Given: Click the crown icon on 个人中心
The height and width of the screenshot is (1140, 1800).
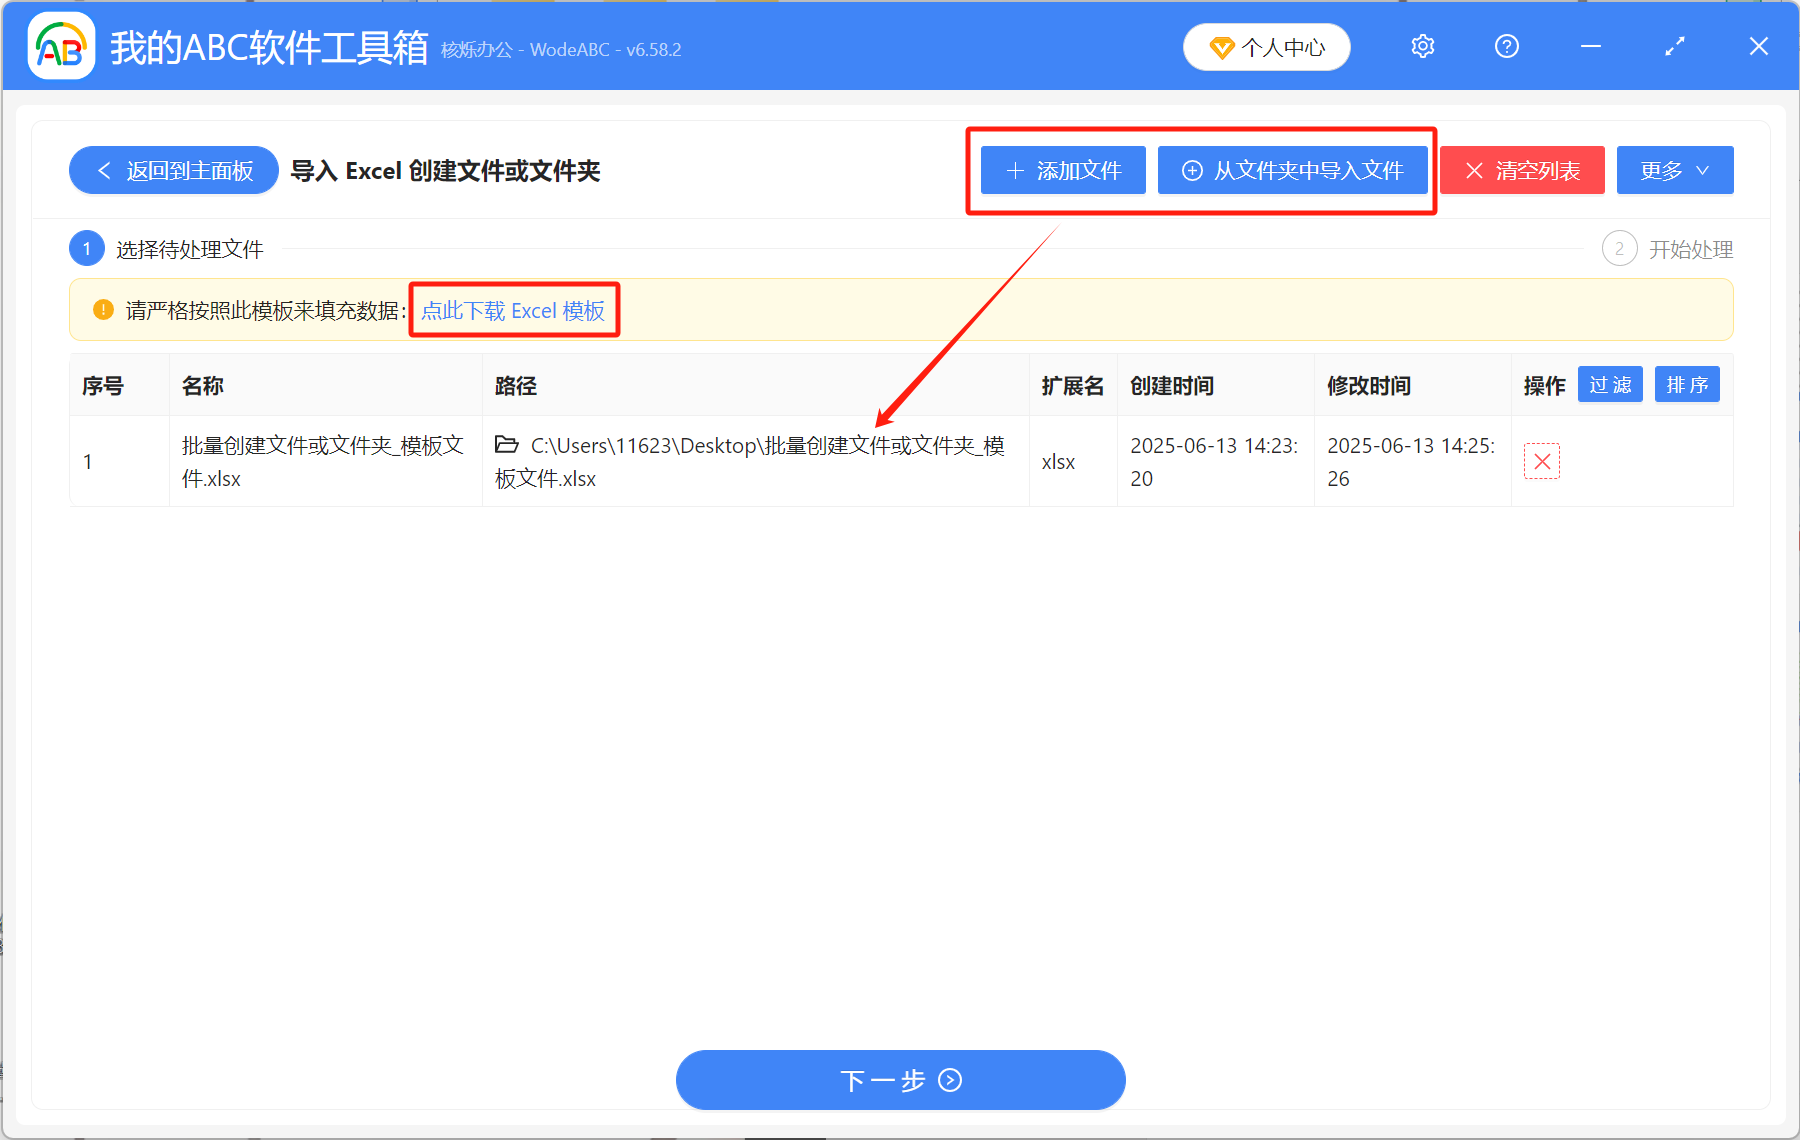Looking at the screenshot, I should tap(1222, 47).
